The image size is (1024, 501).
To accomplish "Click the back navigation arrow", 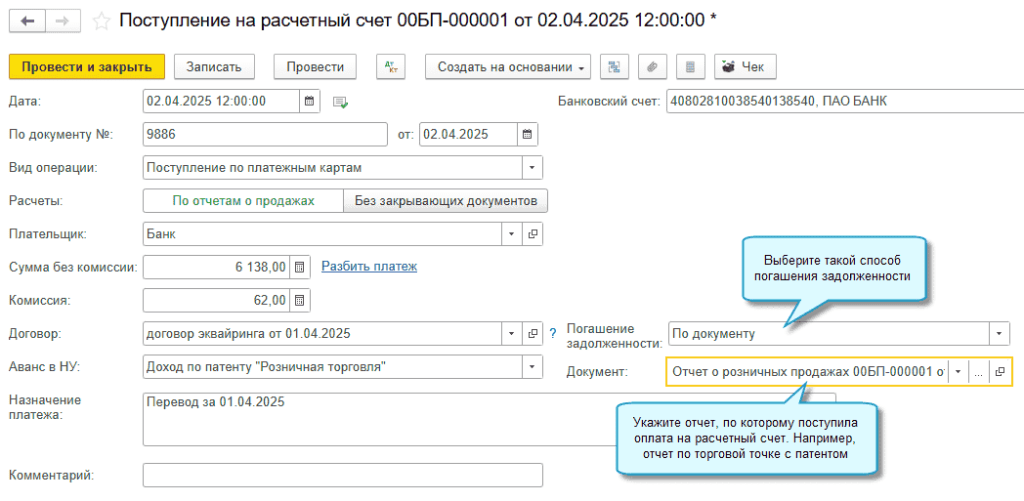I will pos(27,20).
